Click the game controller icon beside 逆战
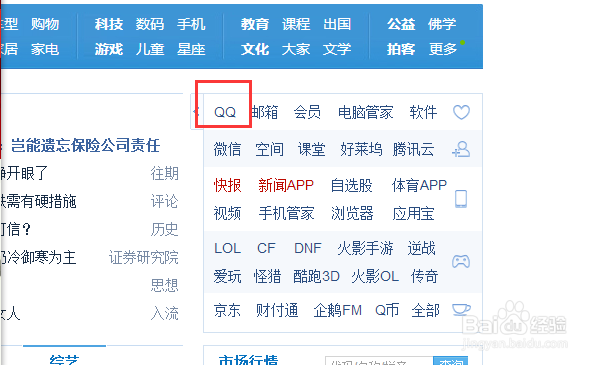Viewport: 603px width, 365px height. tap(461, 262)
